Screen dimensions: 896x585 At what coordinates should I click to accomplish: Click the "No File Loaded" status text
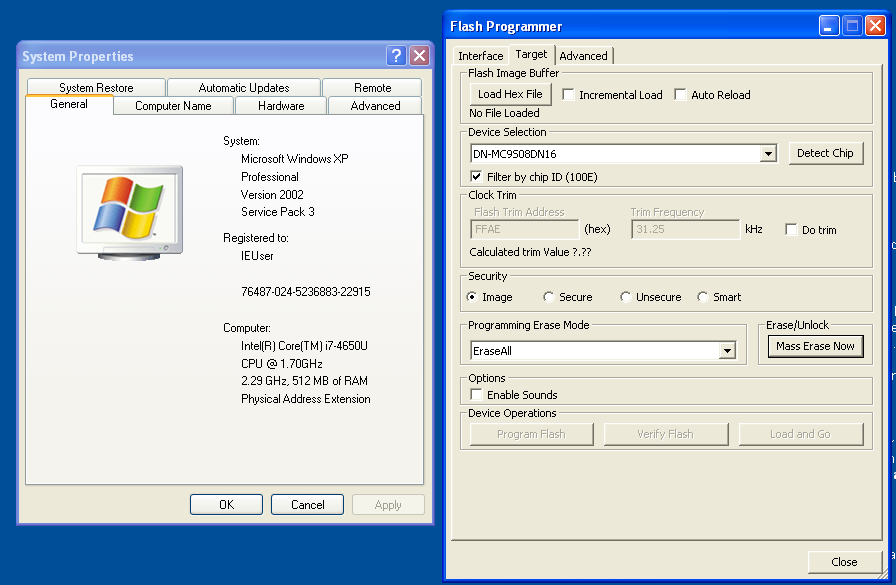(x=504, y=113)
